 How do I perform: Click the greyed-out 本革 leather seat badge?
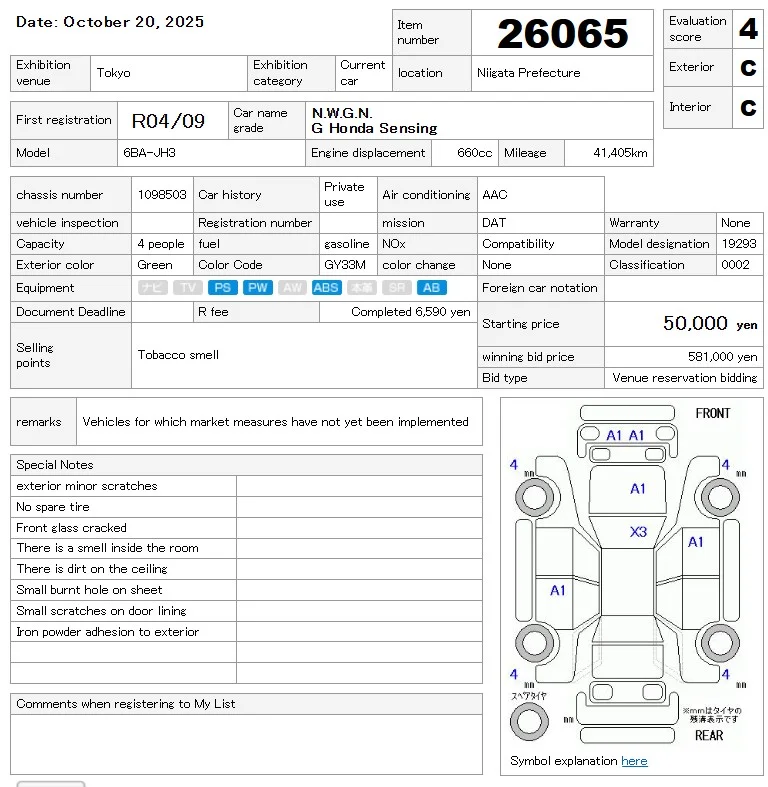pyautogui.click(x=362, y=288)
